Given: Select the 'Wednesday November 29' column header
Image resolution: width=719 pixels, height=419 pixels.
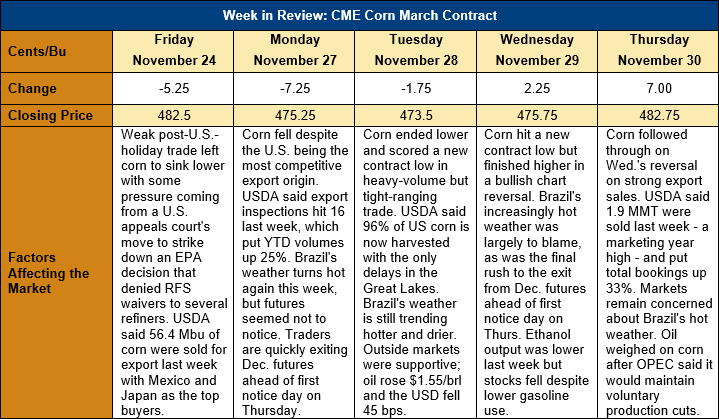Looking at the screenshot, I should (537, 51).
